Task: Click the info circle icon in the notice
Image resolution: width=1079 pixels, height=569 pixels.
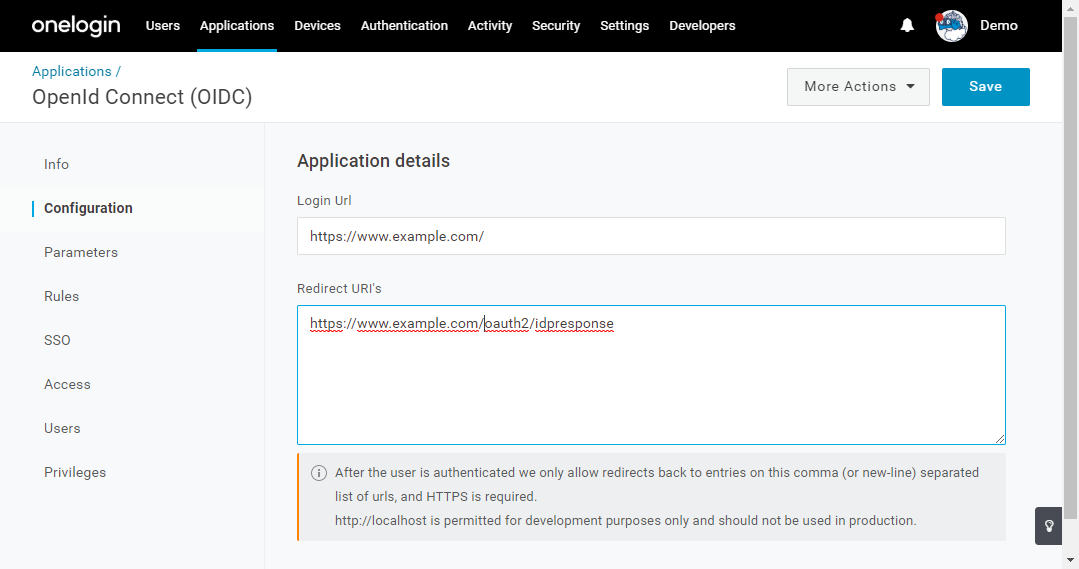Action: tap(319, 473)
